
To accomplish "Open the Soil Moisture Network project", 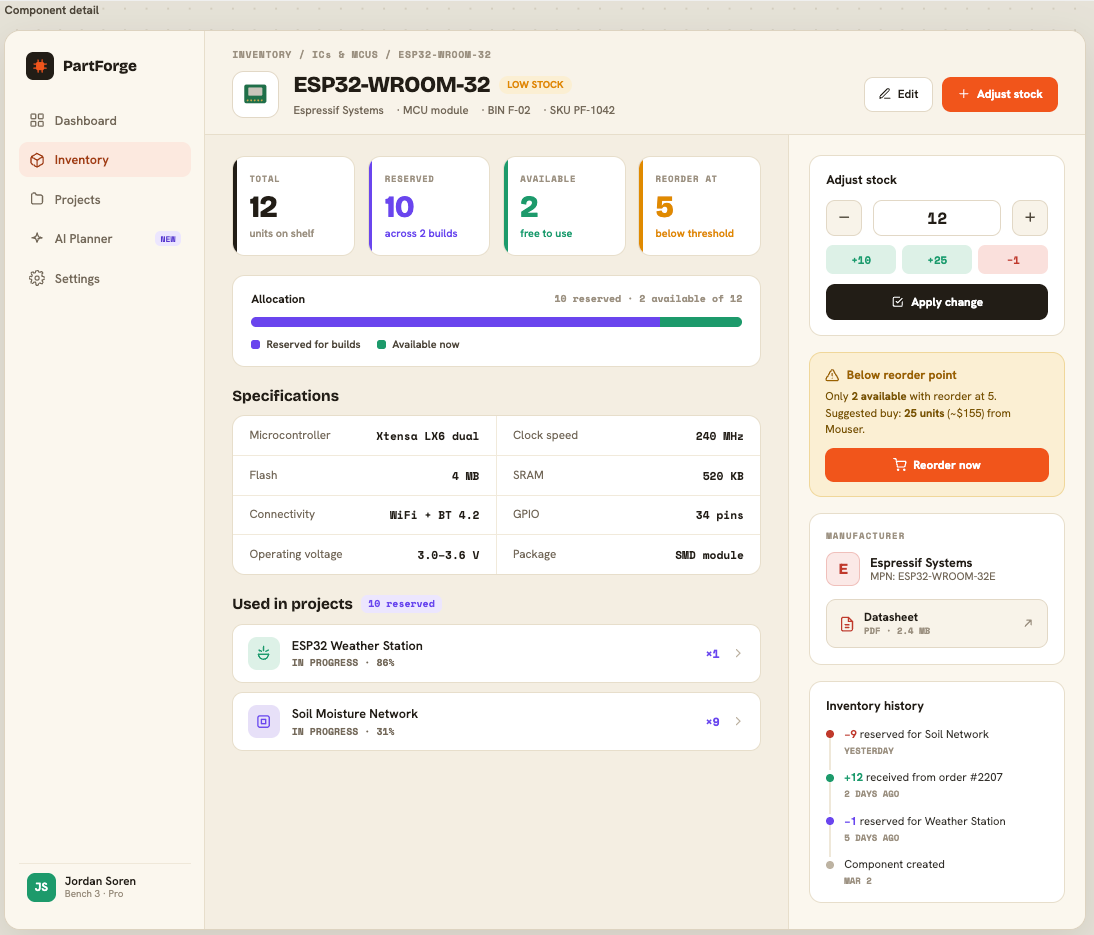I will (496, 721).
